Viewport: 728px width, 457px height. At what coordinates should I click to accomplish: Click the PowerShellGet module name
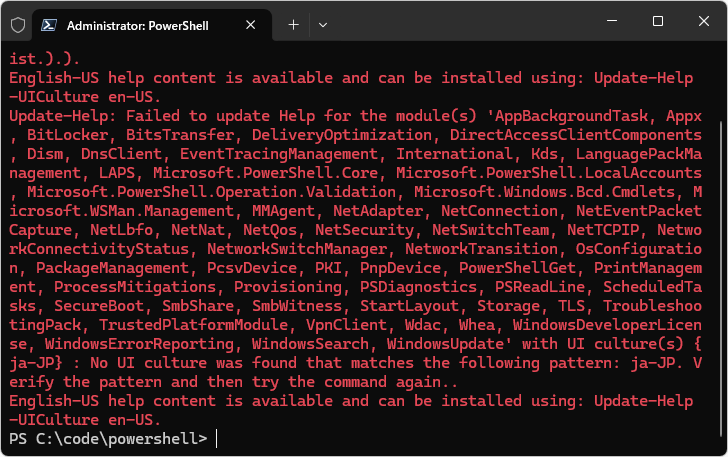(520, 267)
